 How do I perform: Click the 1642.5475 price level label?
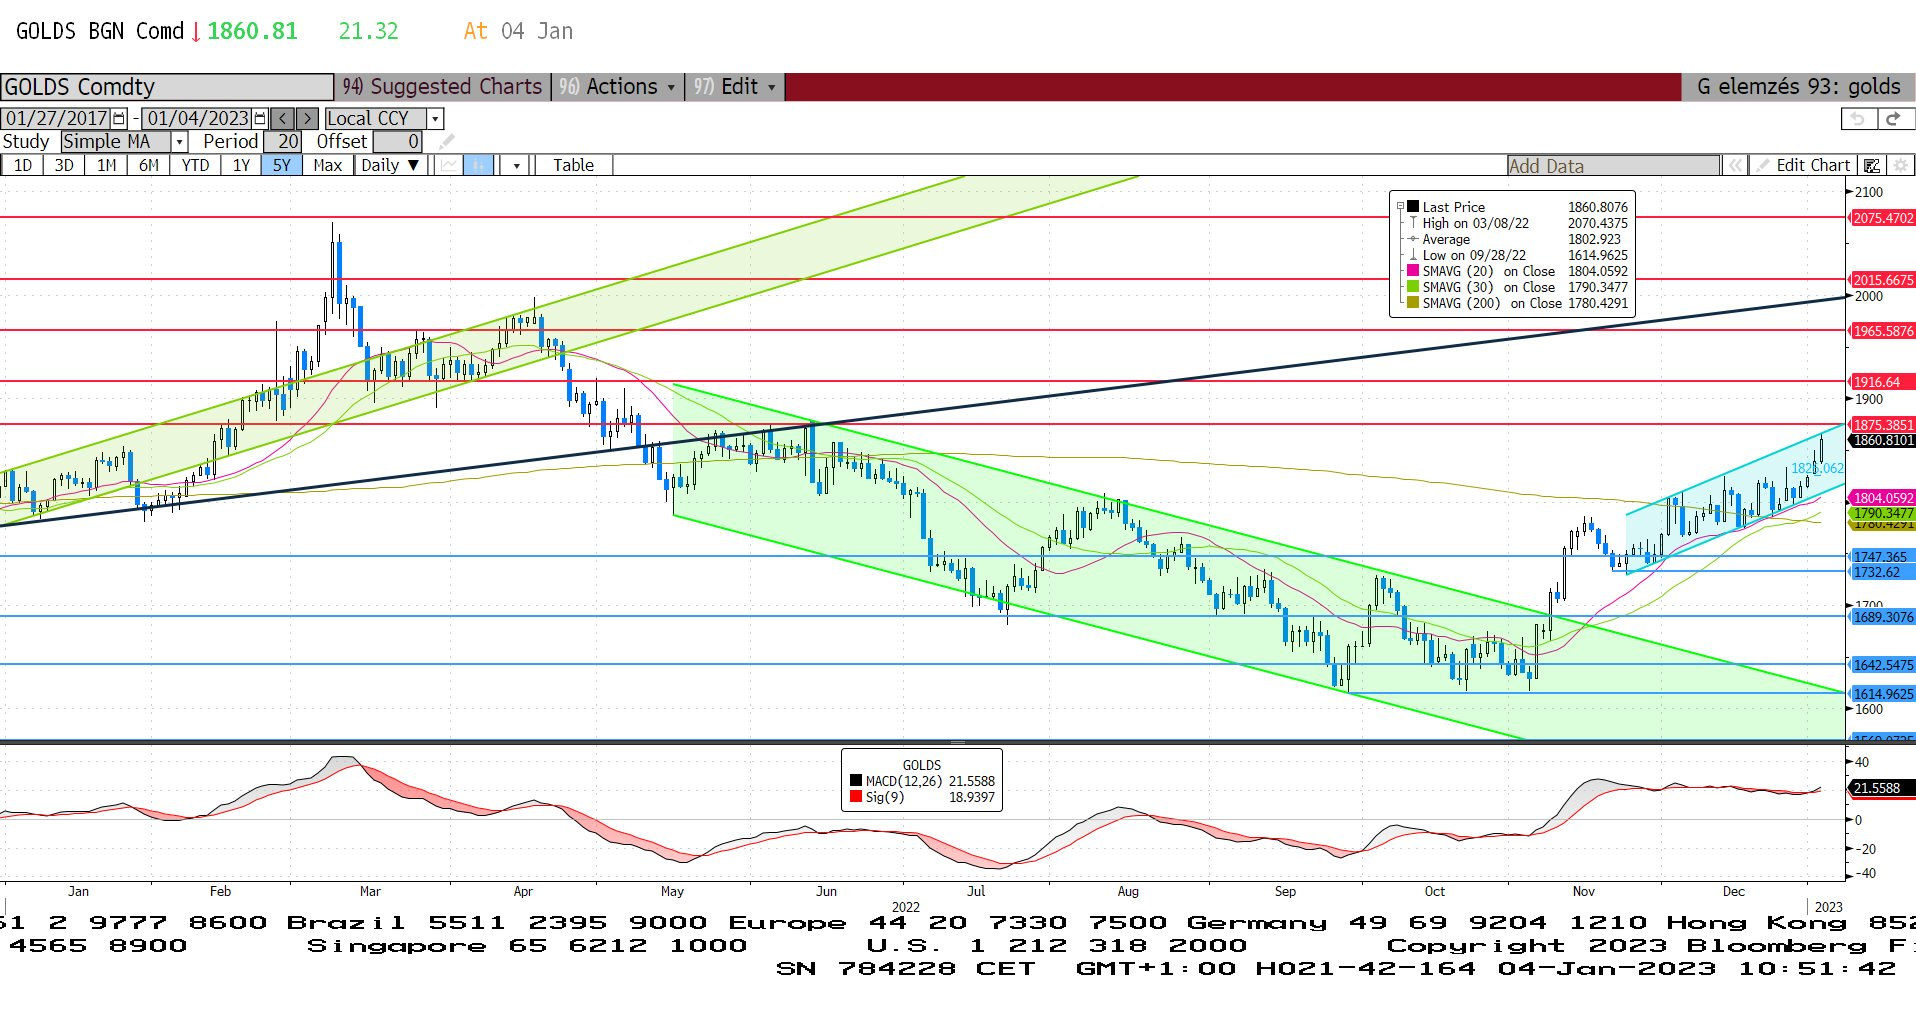point(1881,665)
